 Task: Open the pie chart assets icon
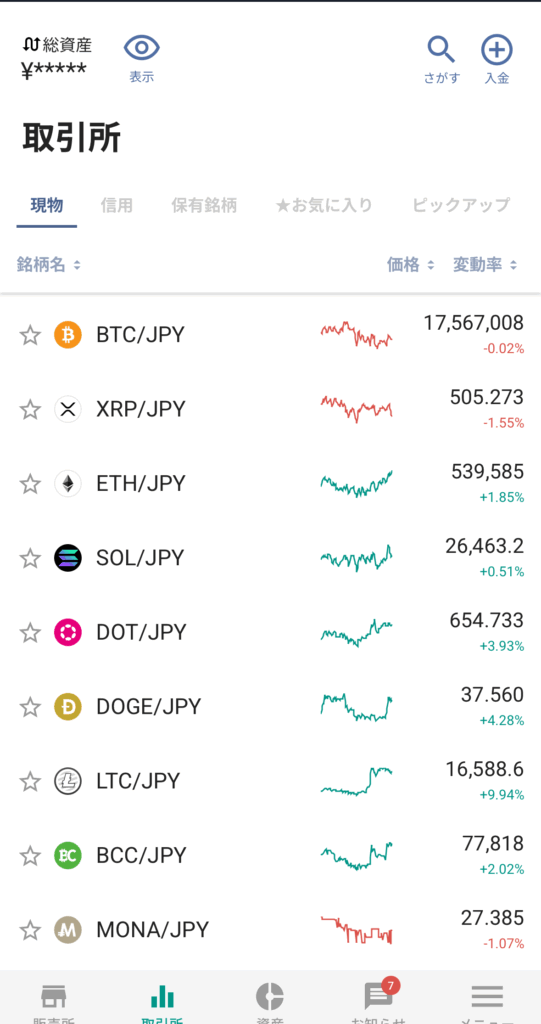(270, 997)
